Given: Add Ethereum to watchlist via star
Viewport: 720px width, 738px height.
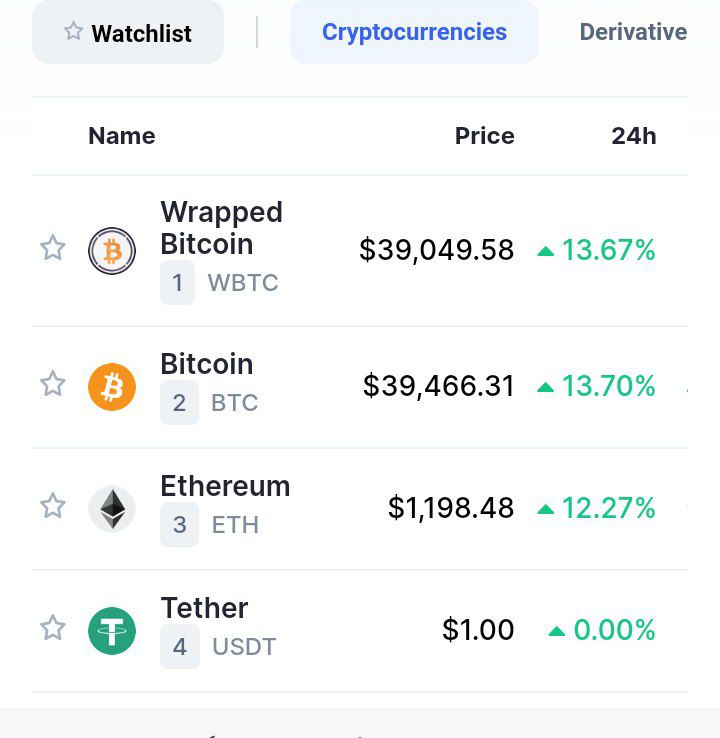Looking at the screenshot, I should (x=52, y=506).
